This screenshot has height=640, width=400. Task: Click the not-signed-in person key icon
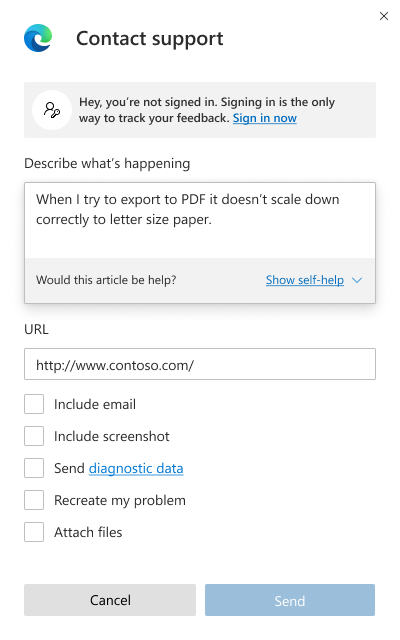click(52, 110)
